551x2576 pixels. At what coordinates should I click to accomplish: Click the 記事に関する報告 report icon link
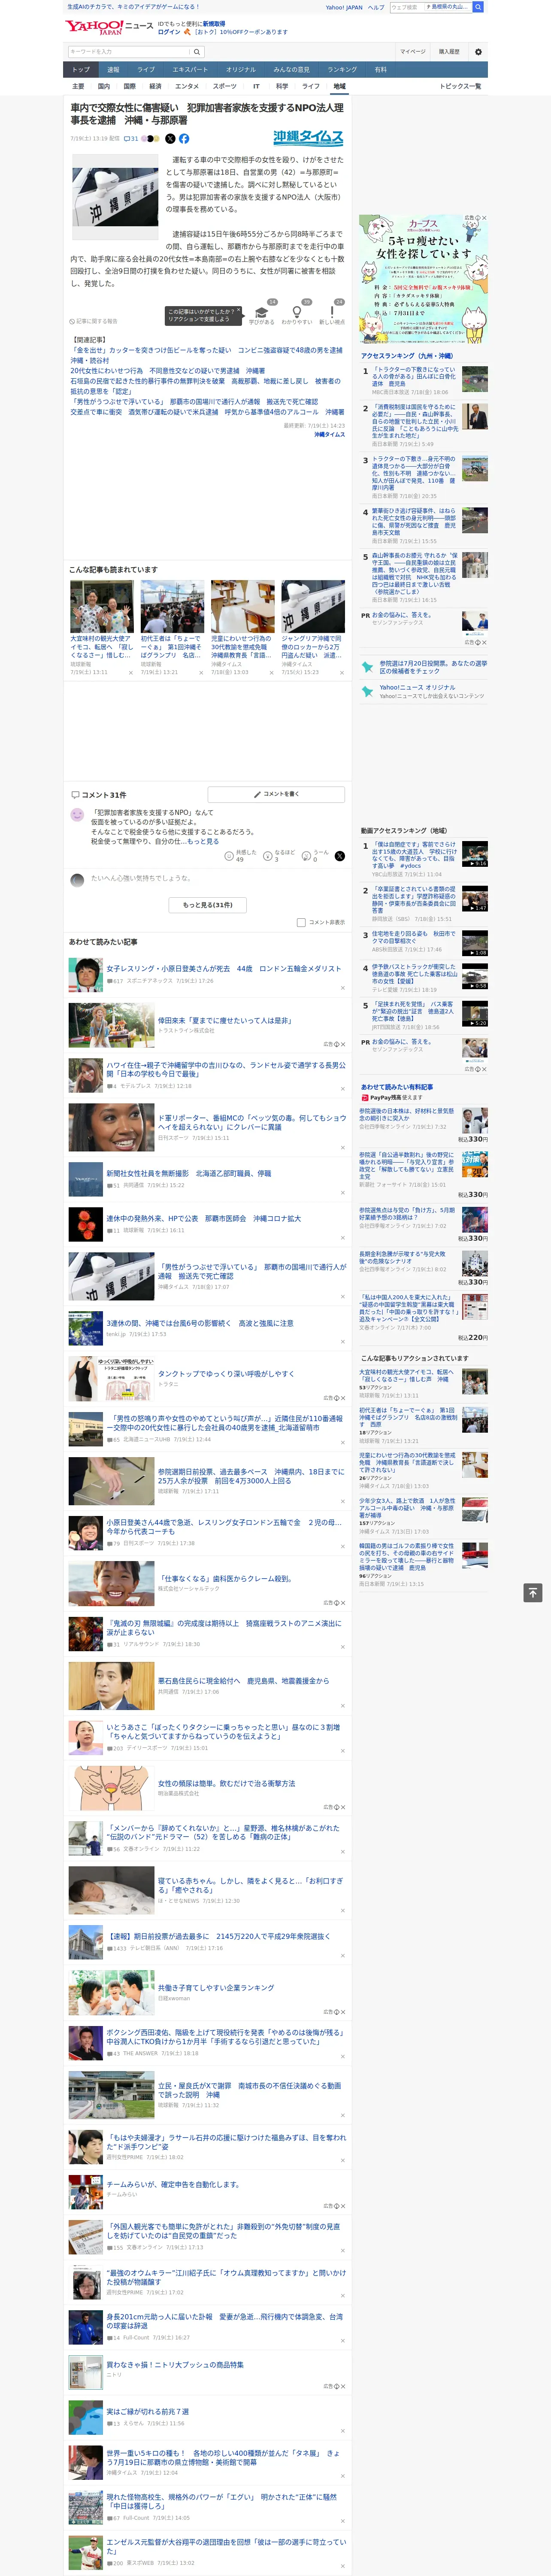pos(94,321)
